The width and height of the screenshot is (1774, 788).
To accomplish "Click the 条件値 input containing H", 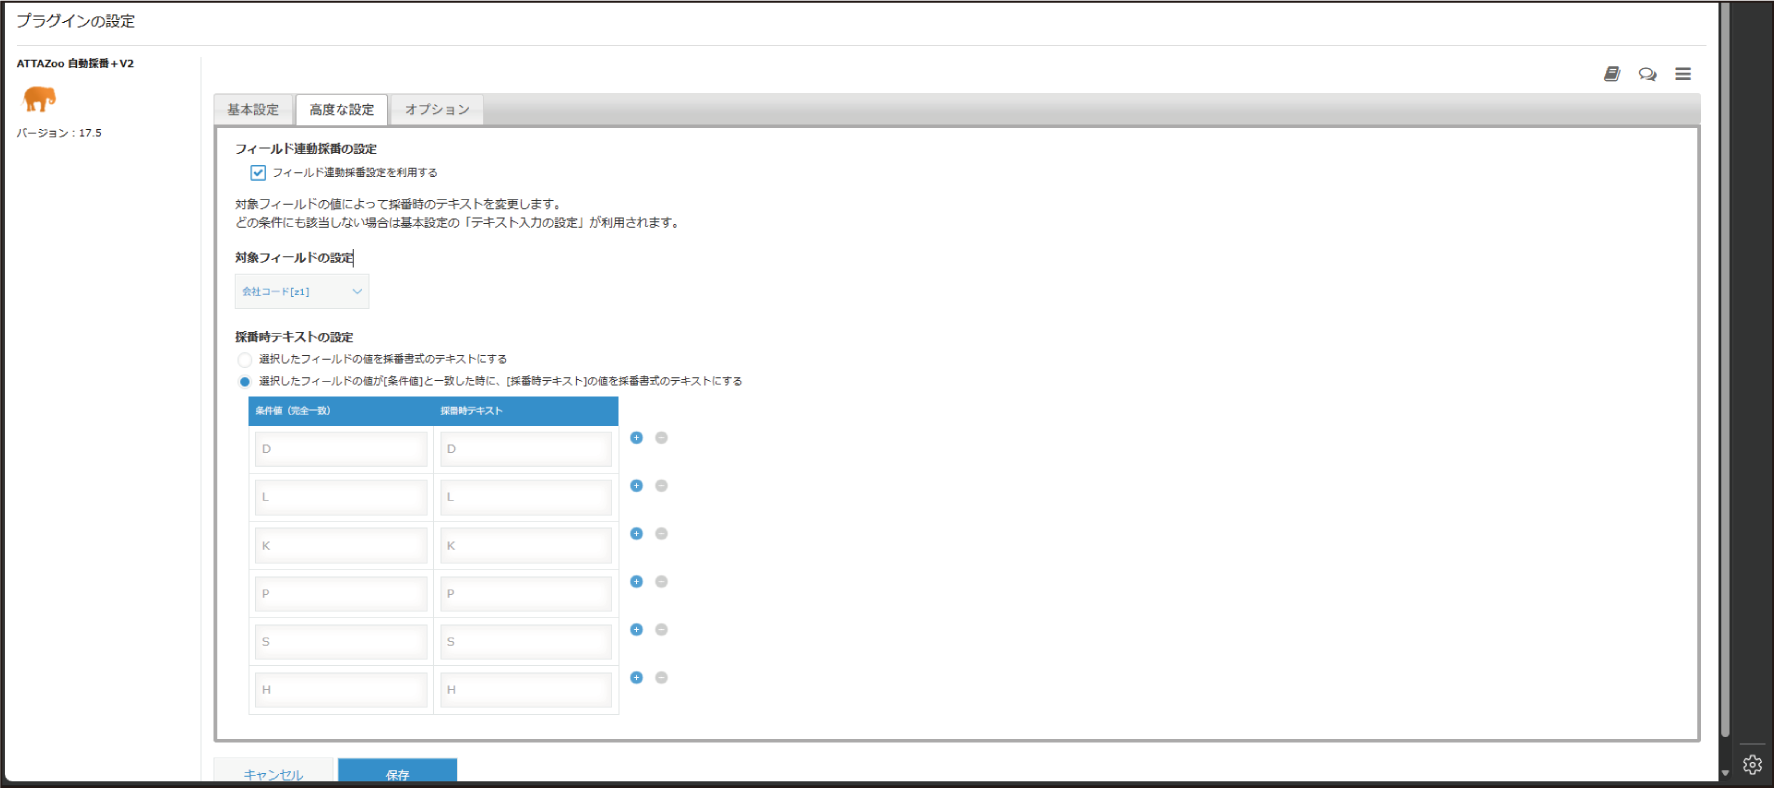I will coord(341,689).
